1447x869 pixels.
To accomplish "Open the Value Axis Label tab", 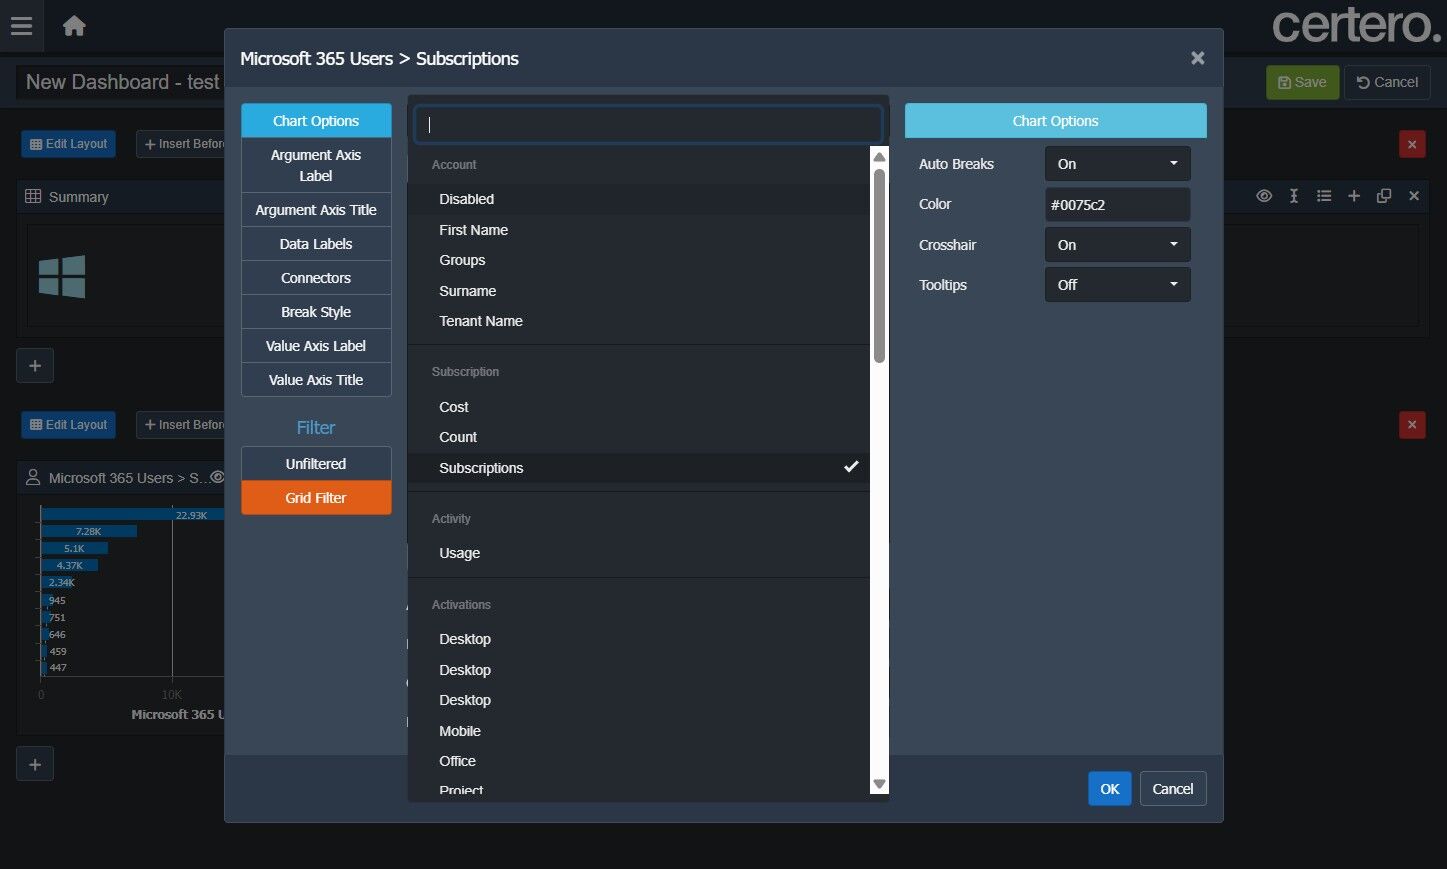I will (x=316, y=346).
